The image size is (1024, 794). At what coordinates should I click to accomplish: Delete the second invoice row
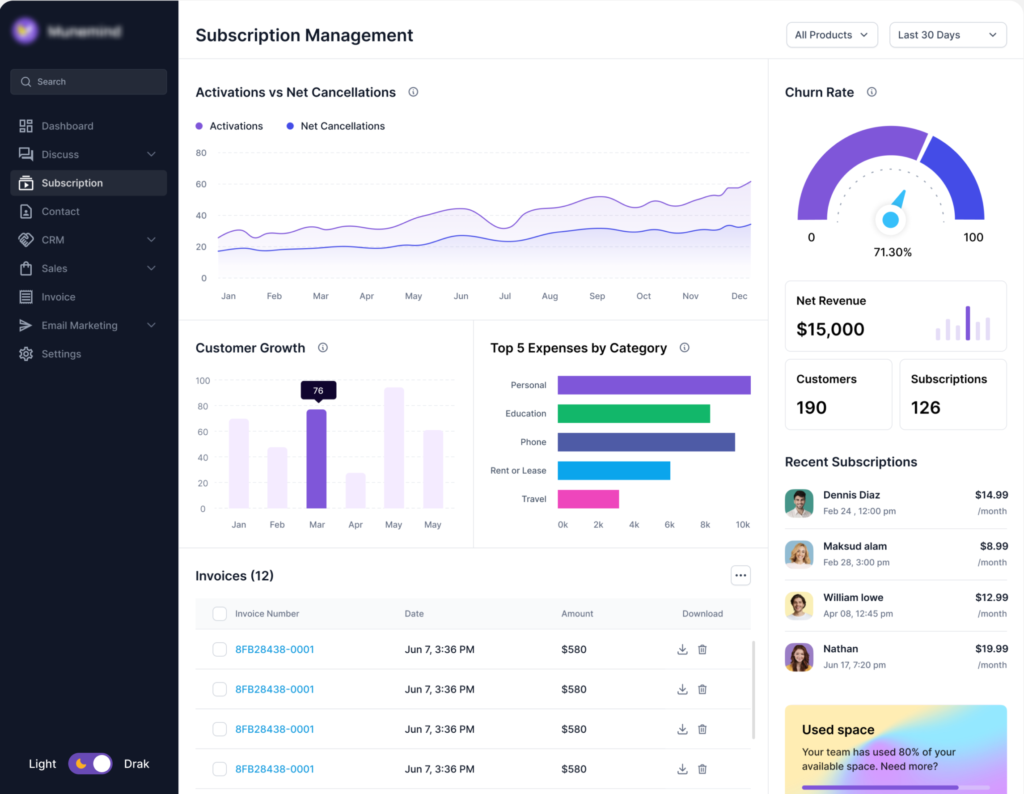tap(702, 689)
